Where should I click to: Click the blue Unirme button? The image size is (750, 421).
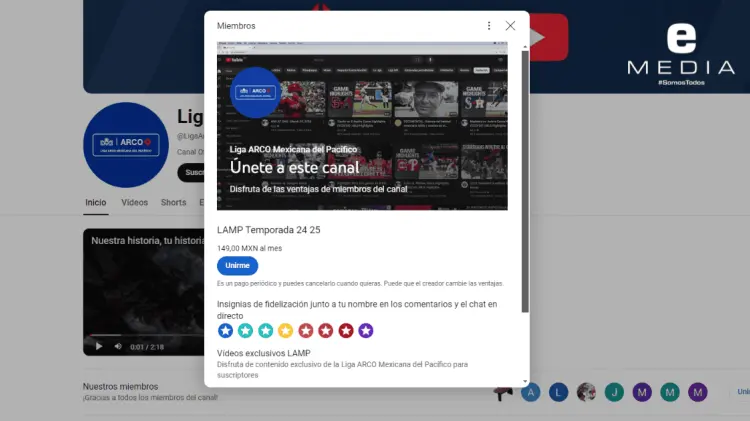point(237,266)
